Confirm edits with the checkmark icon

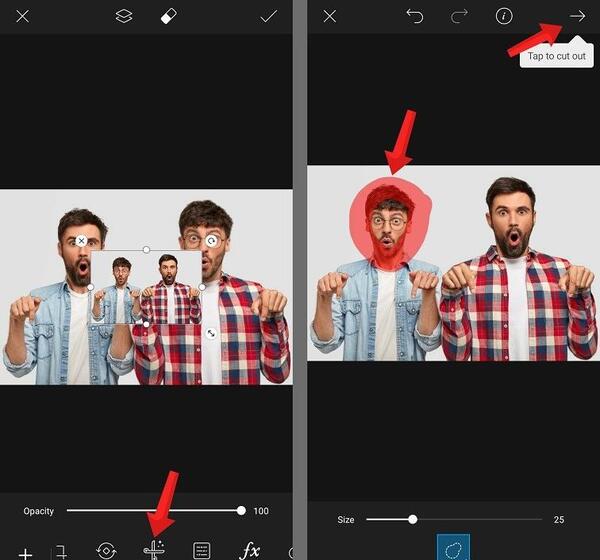269,16
